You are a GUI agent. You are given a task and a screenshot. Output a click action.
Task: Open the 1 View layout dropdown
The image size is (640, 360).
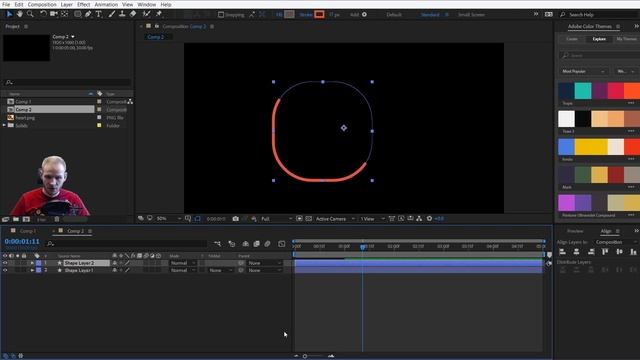click(372, 219)
